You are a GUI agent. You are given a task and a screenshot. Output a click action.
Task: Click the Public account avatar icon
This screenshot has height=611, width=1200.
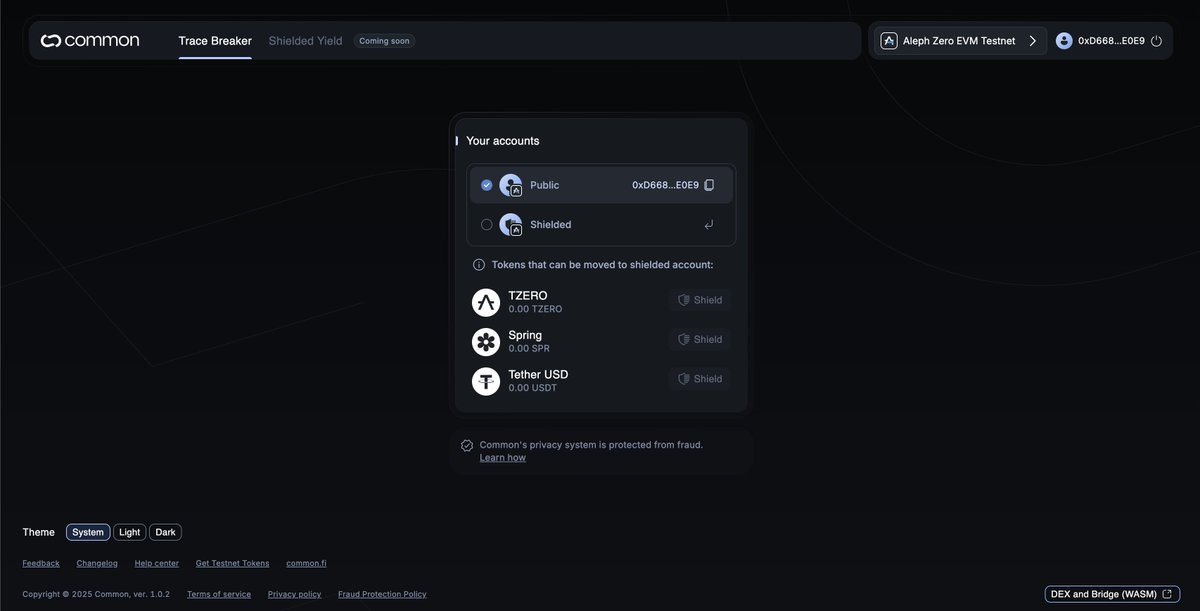[511, 185]
